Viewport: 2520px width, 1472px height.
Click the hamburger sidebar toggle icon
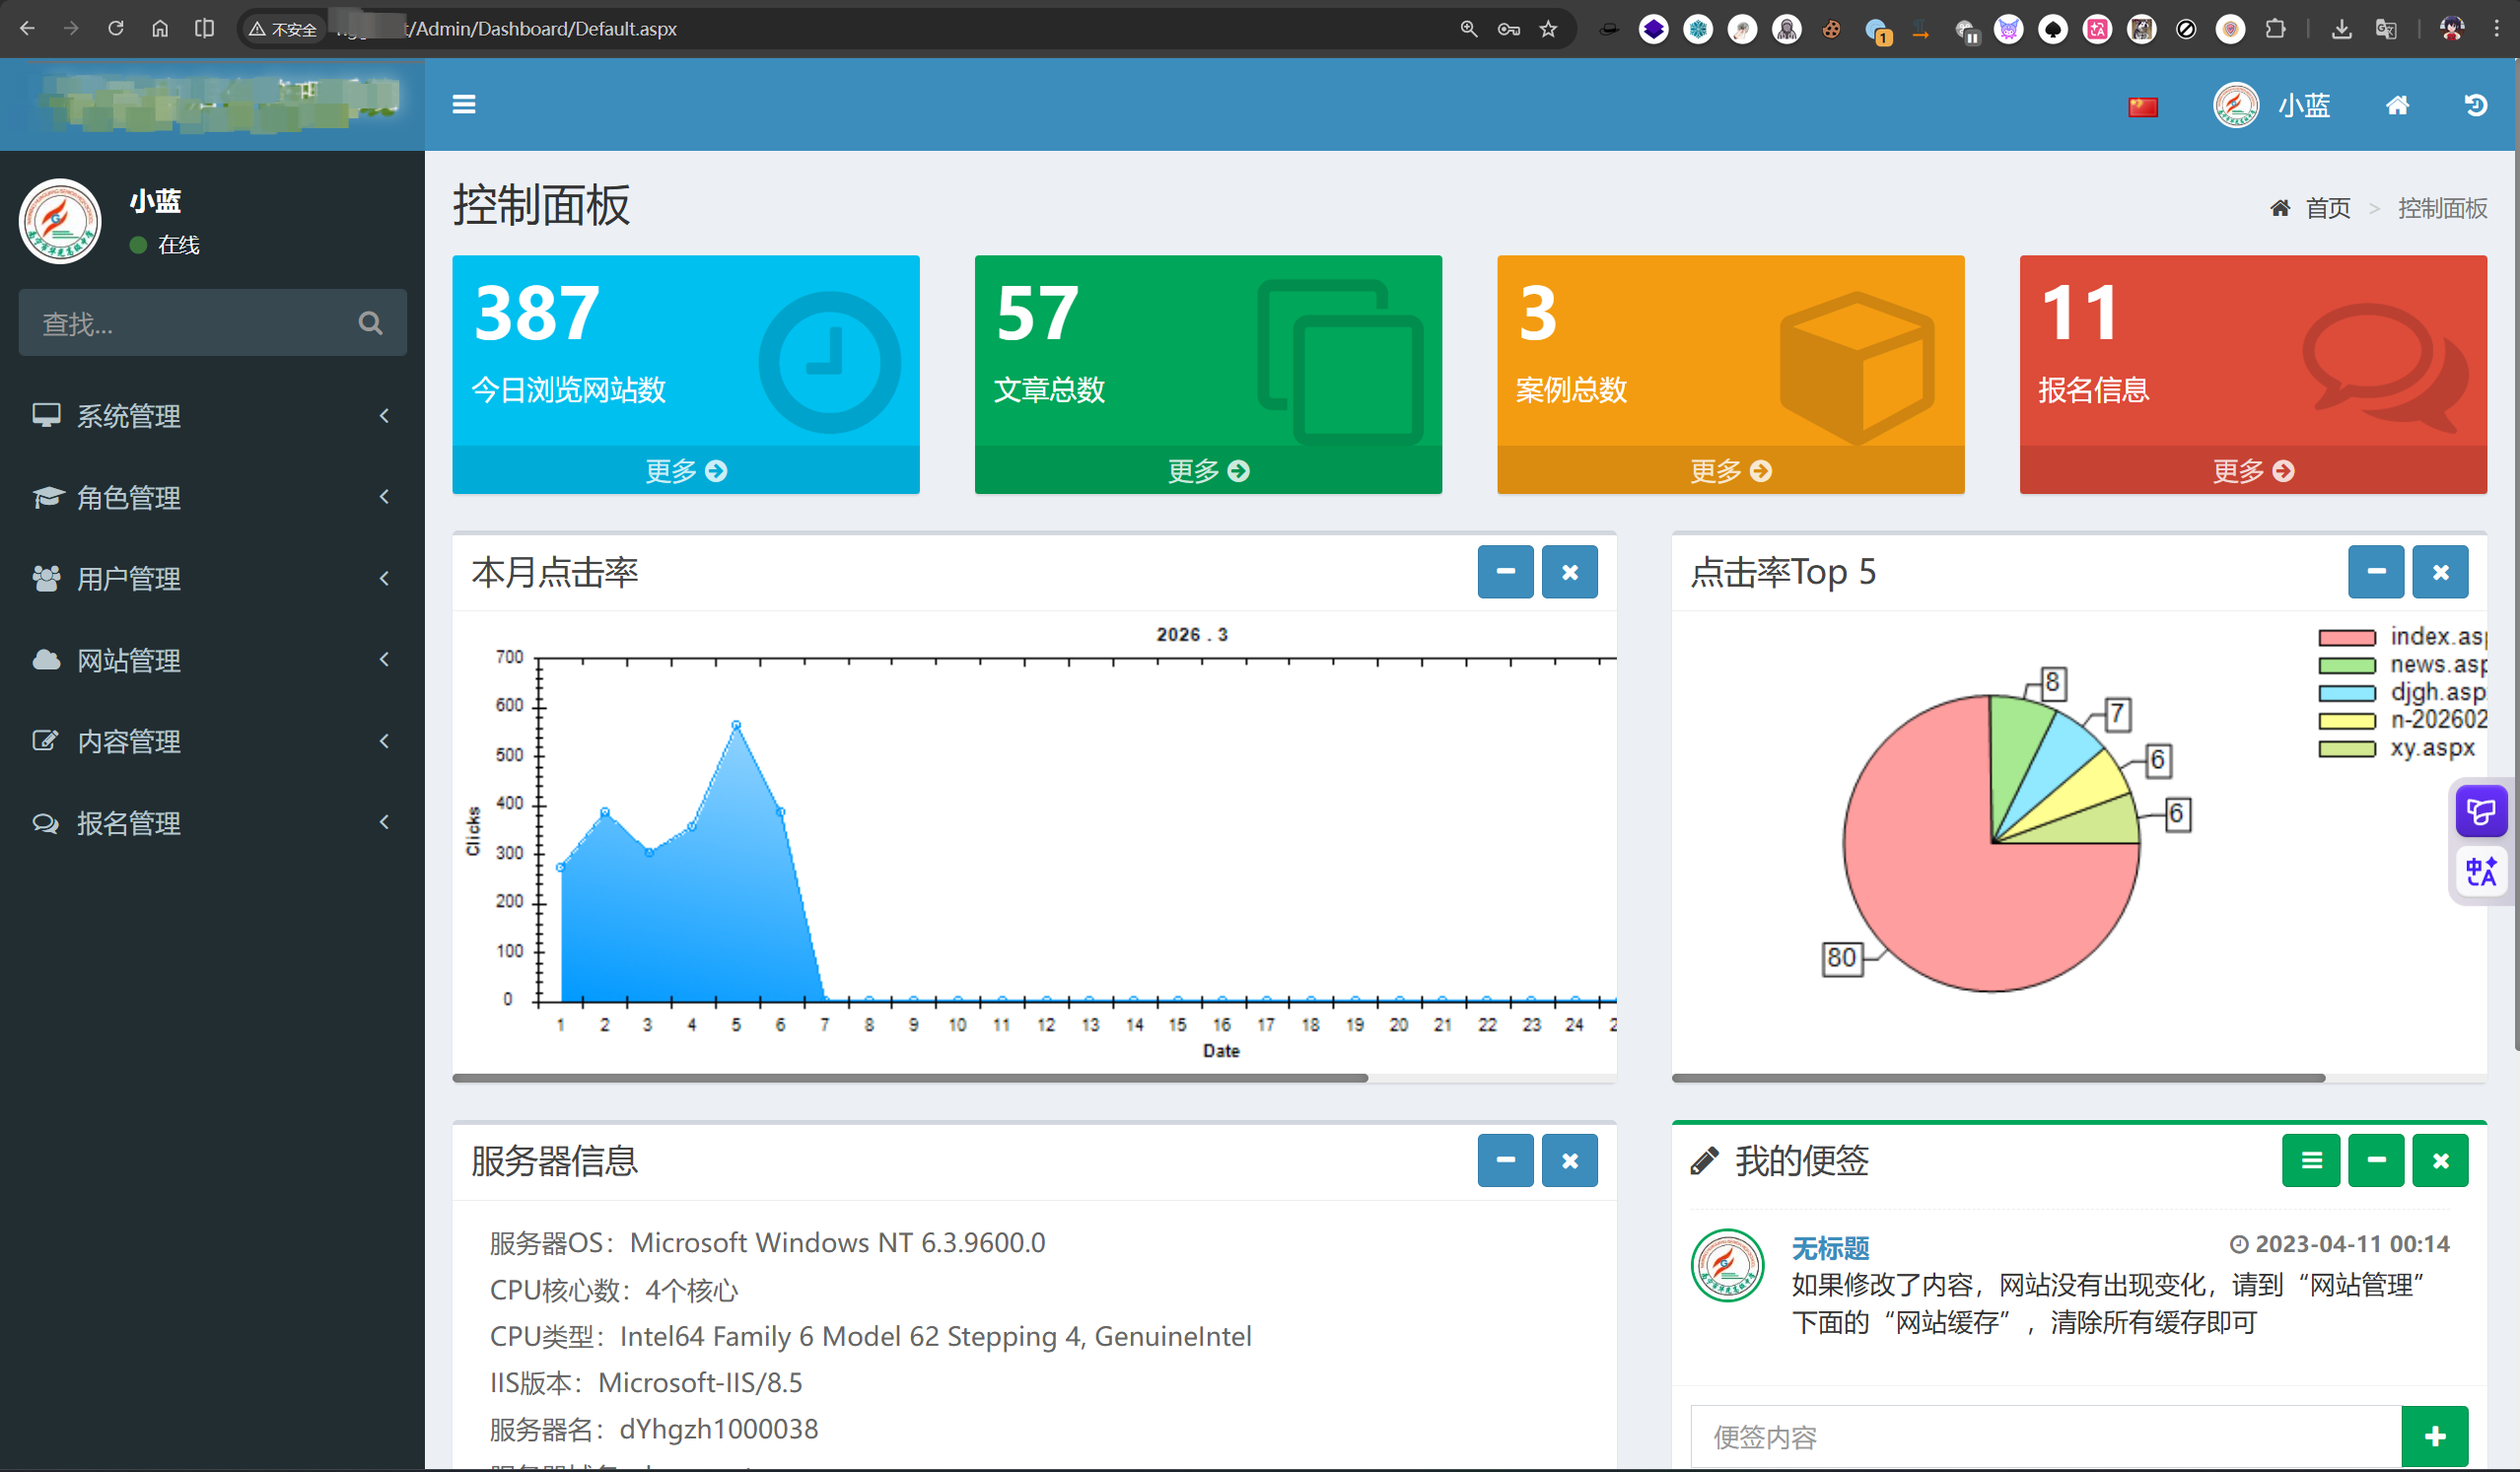click(x=464, y=104)
